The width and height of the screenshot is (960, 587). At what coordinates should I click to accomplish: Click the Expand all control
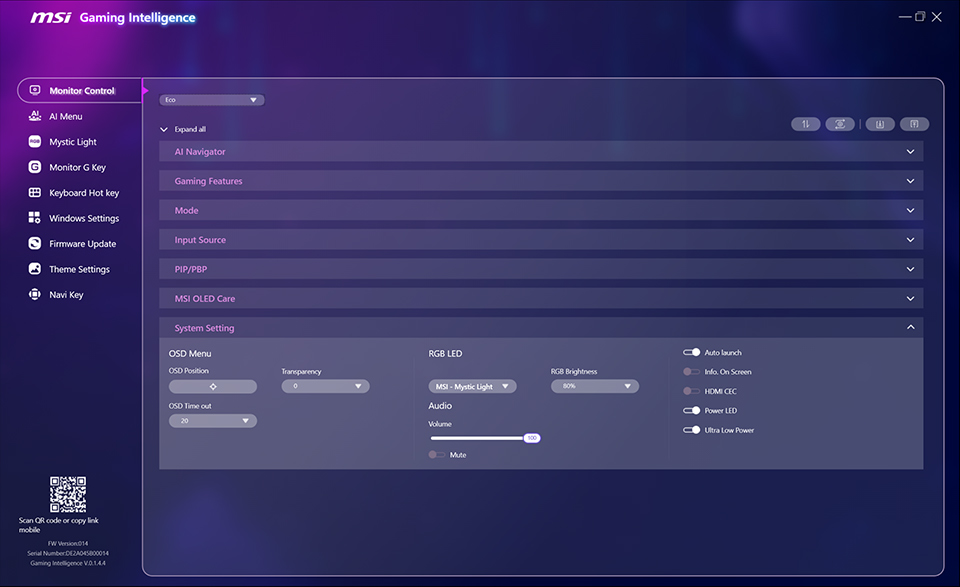pyautogui.click(x=186, y=129)
